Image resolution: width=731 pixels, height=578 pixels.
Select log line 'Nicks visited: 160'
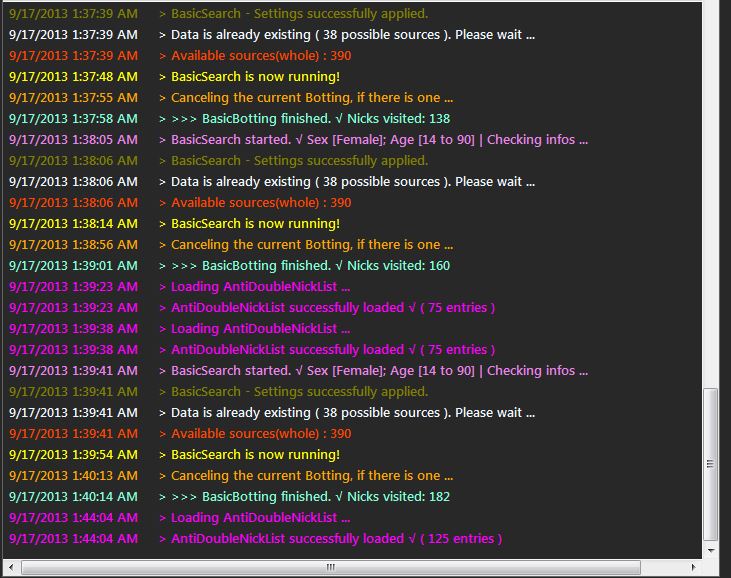(x=229, y=266)
